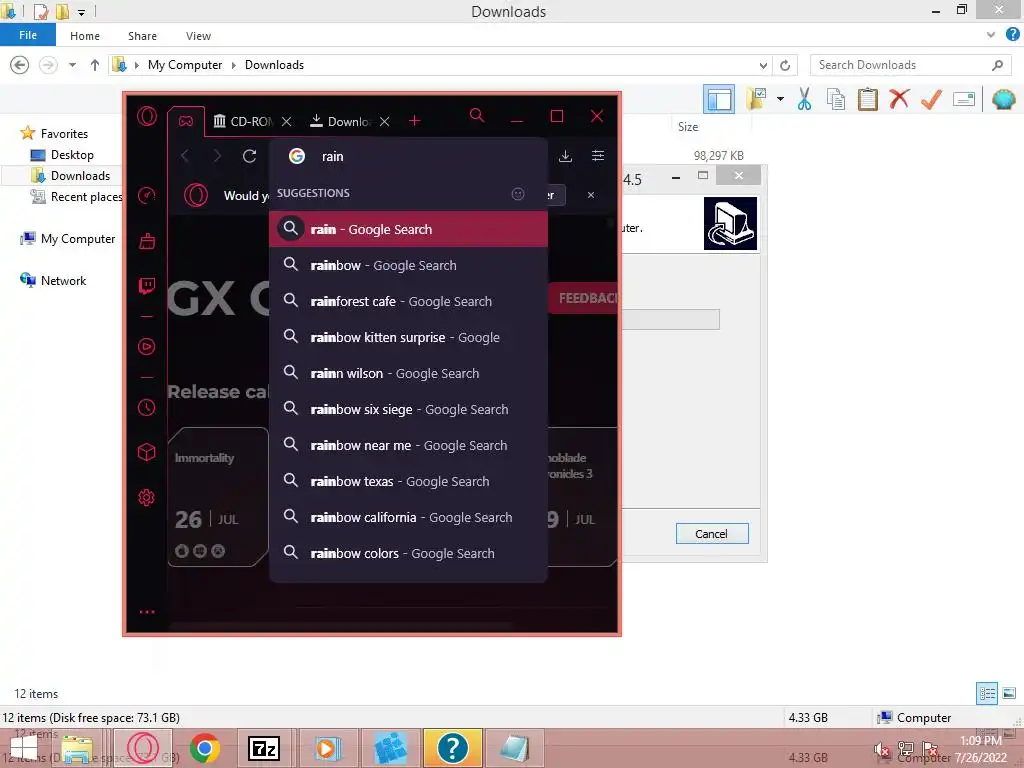Reload the page in Opera
This screenshot has width=1024, height=768.
249,156
